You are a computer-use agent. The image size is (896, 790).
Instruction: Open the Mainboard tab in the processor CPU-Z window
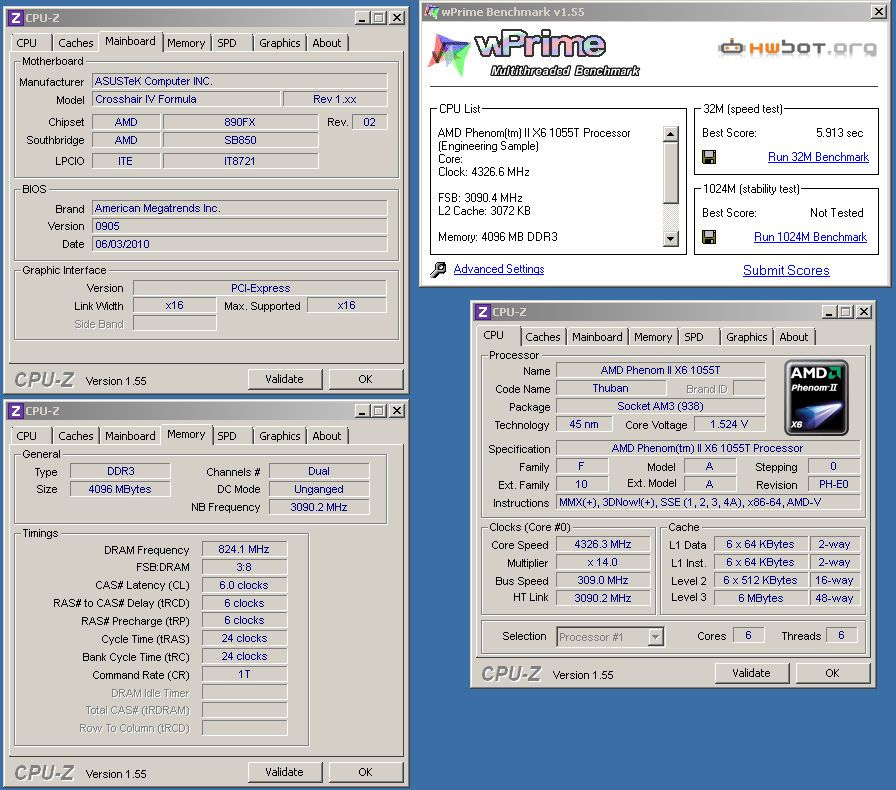(x=597, y=337)
